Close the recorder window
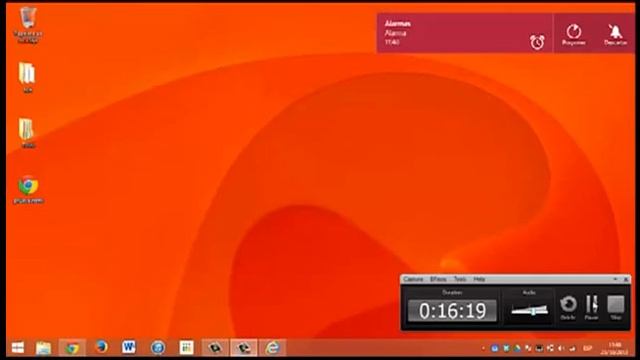The image size is (640, 360). (626, 279)
